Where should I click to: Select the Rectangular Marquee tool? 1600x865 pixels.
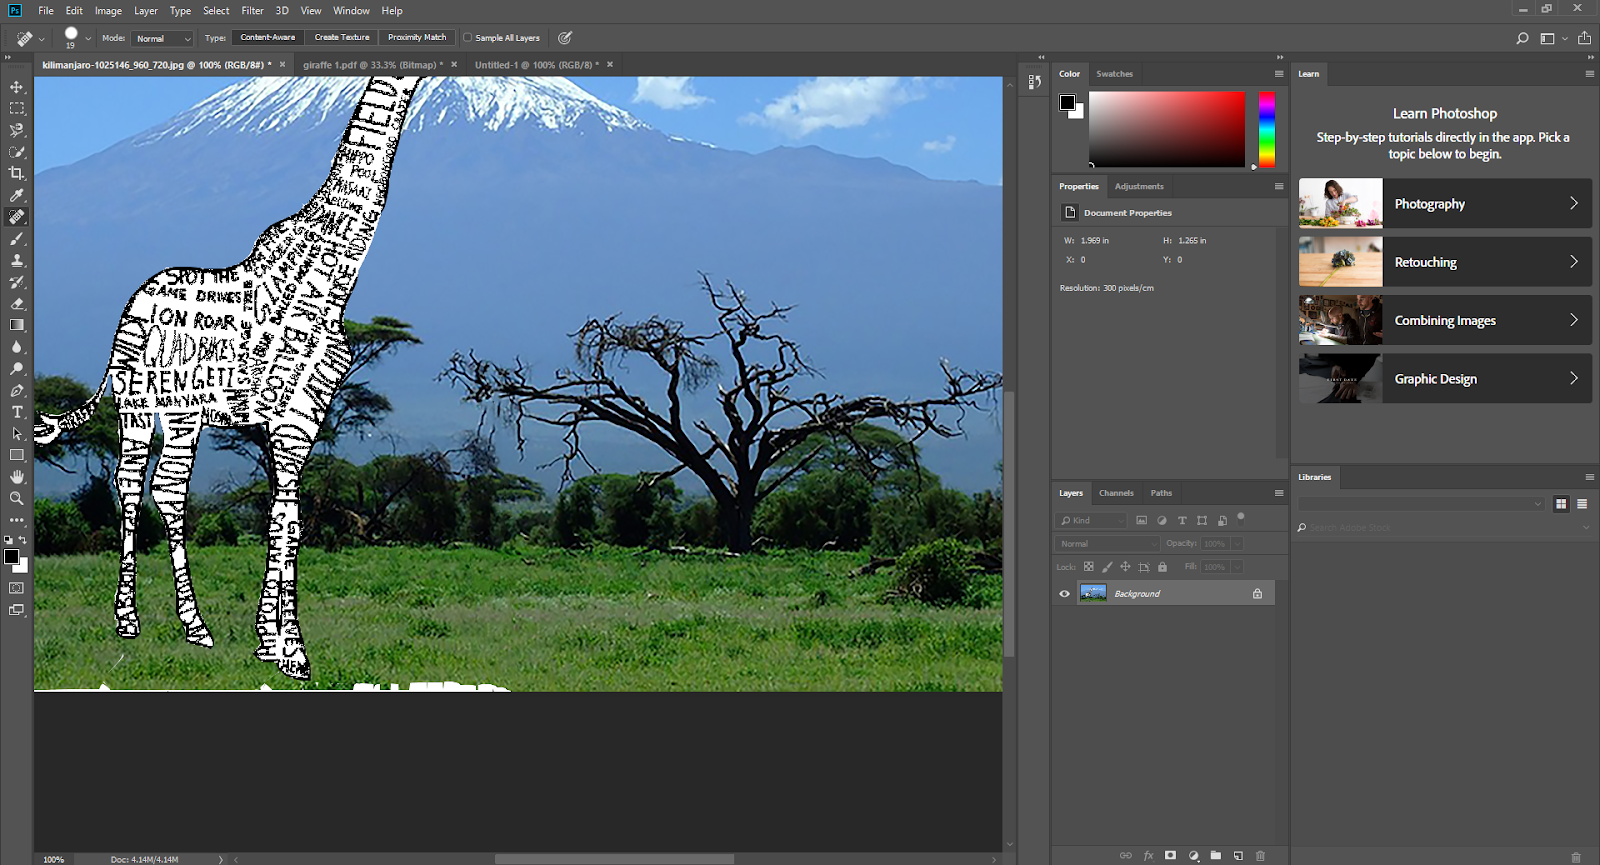tap(17, 108)
